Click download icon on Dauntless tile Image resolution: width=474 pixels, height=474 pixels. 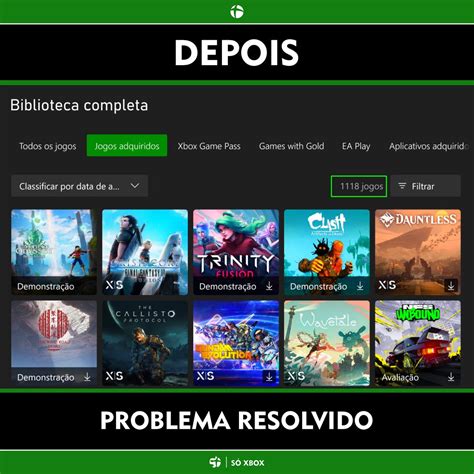[451, 286]
